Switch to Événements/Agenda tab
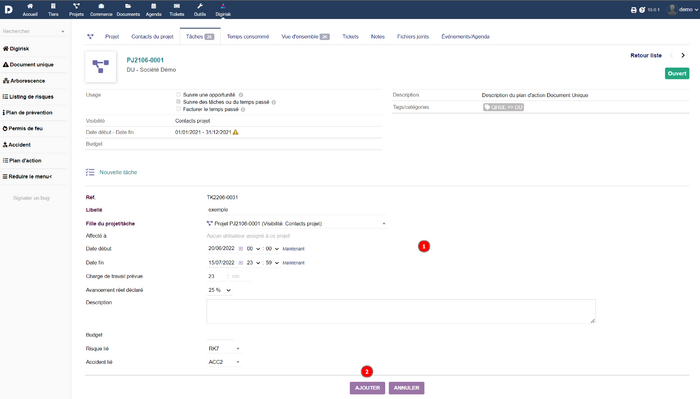700x399 pixels. (x=466, y=37)
